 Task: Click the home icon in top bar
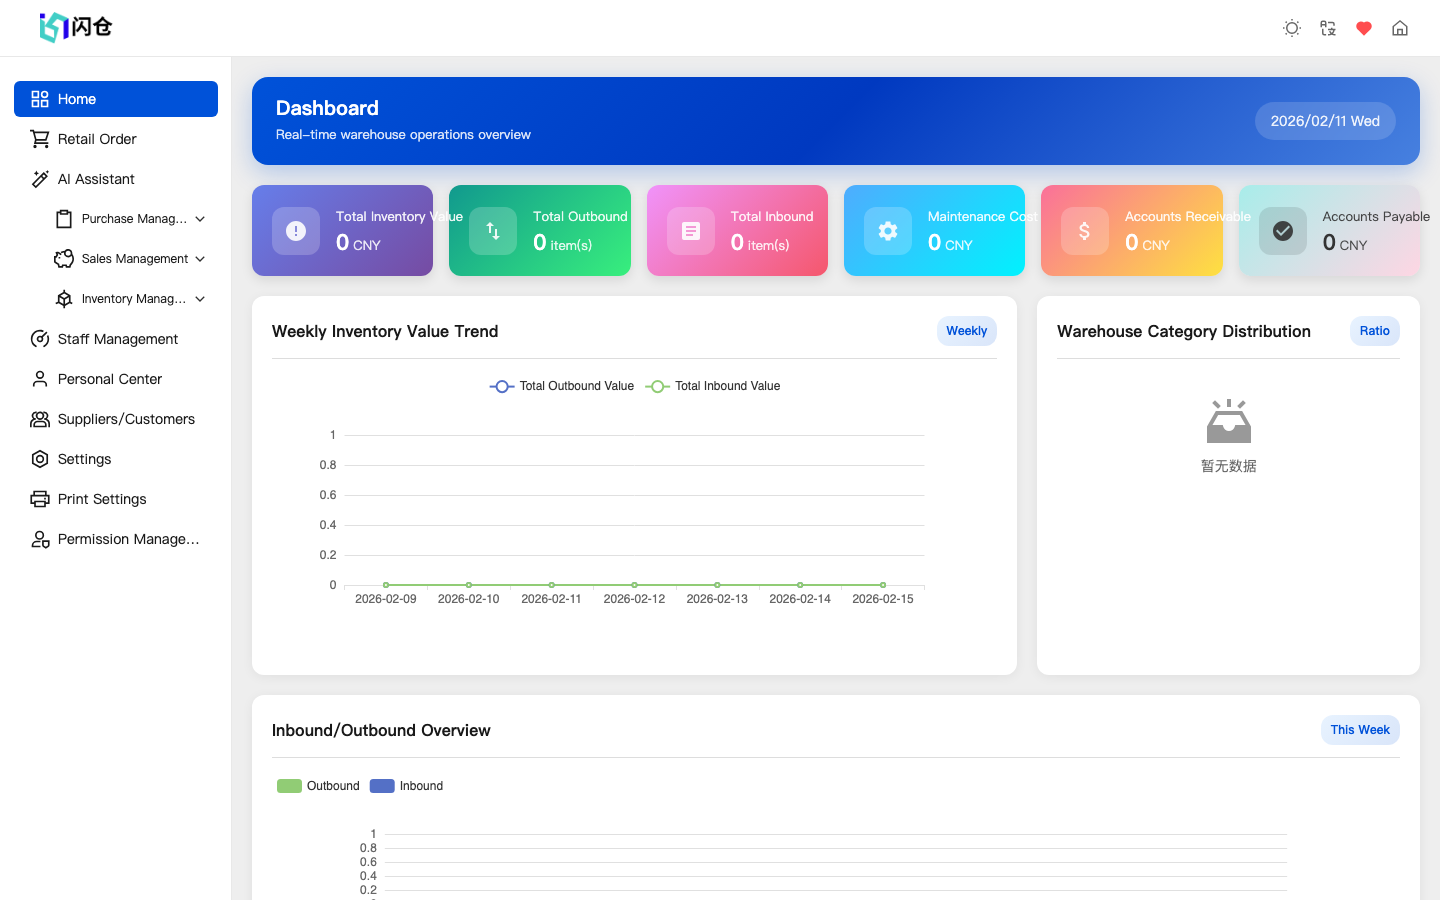coord(1399,28)
